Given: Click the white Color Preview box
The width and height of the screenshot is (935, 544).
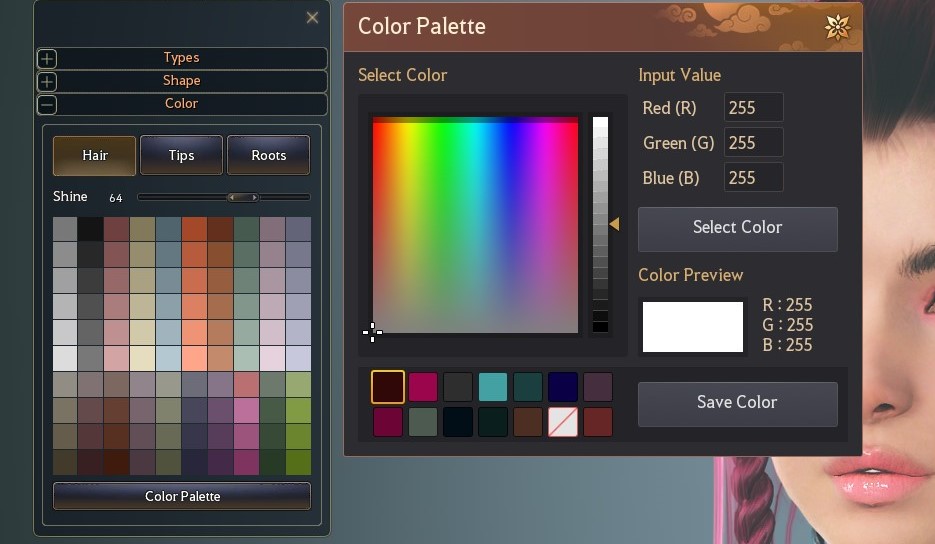Looking at the screenshot, I should [692, 327].
